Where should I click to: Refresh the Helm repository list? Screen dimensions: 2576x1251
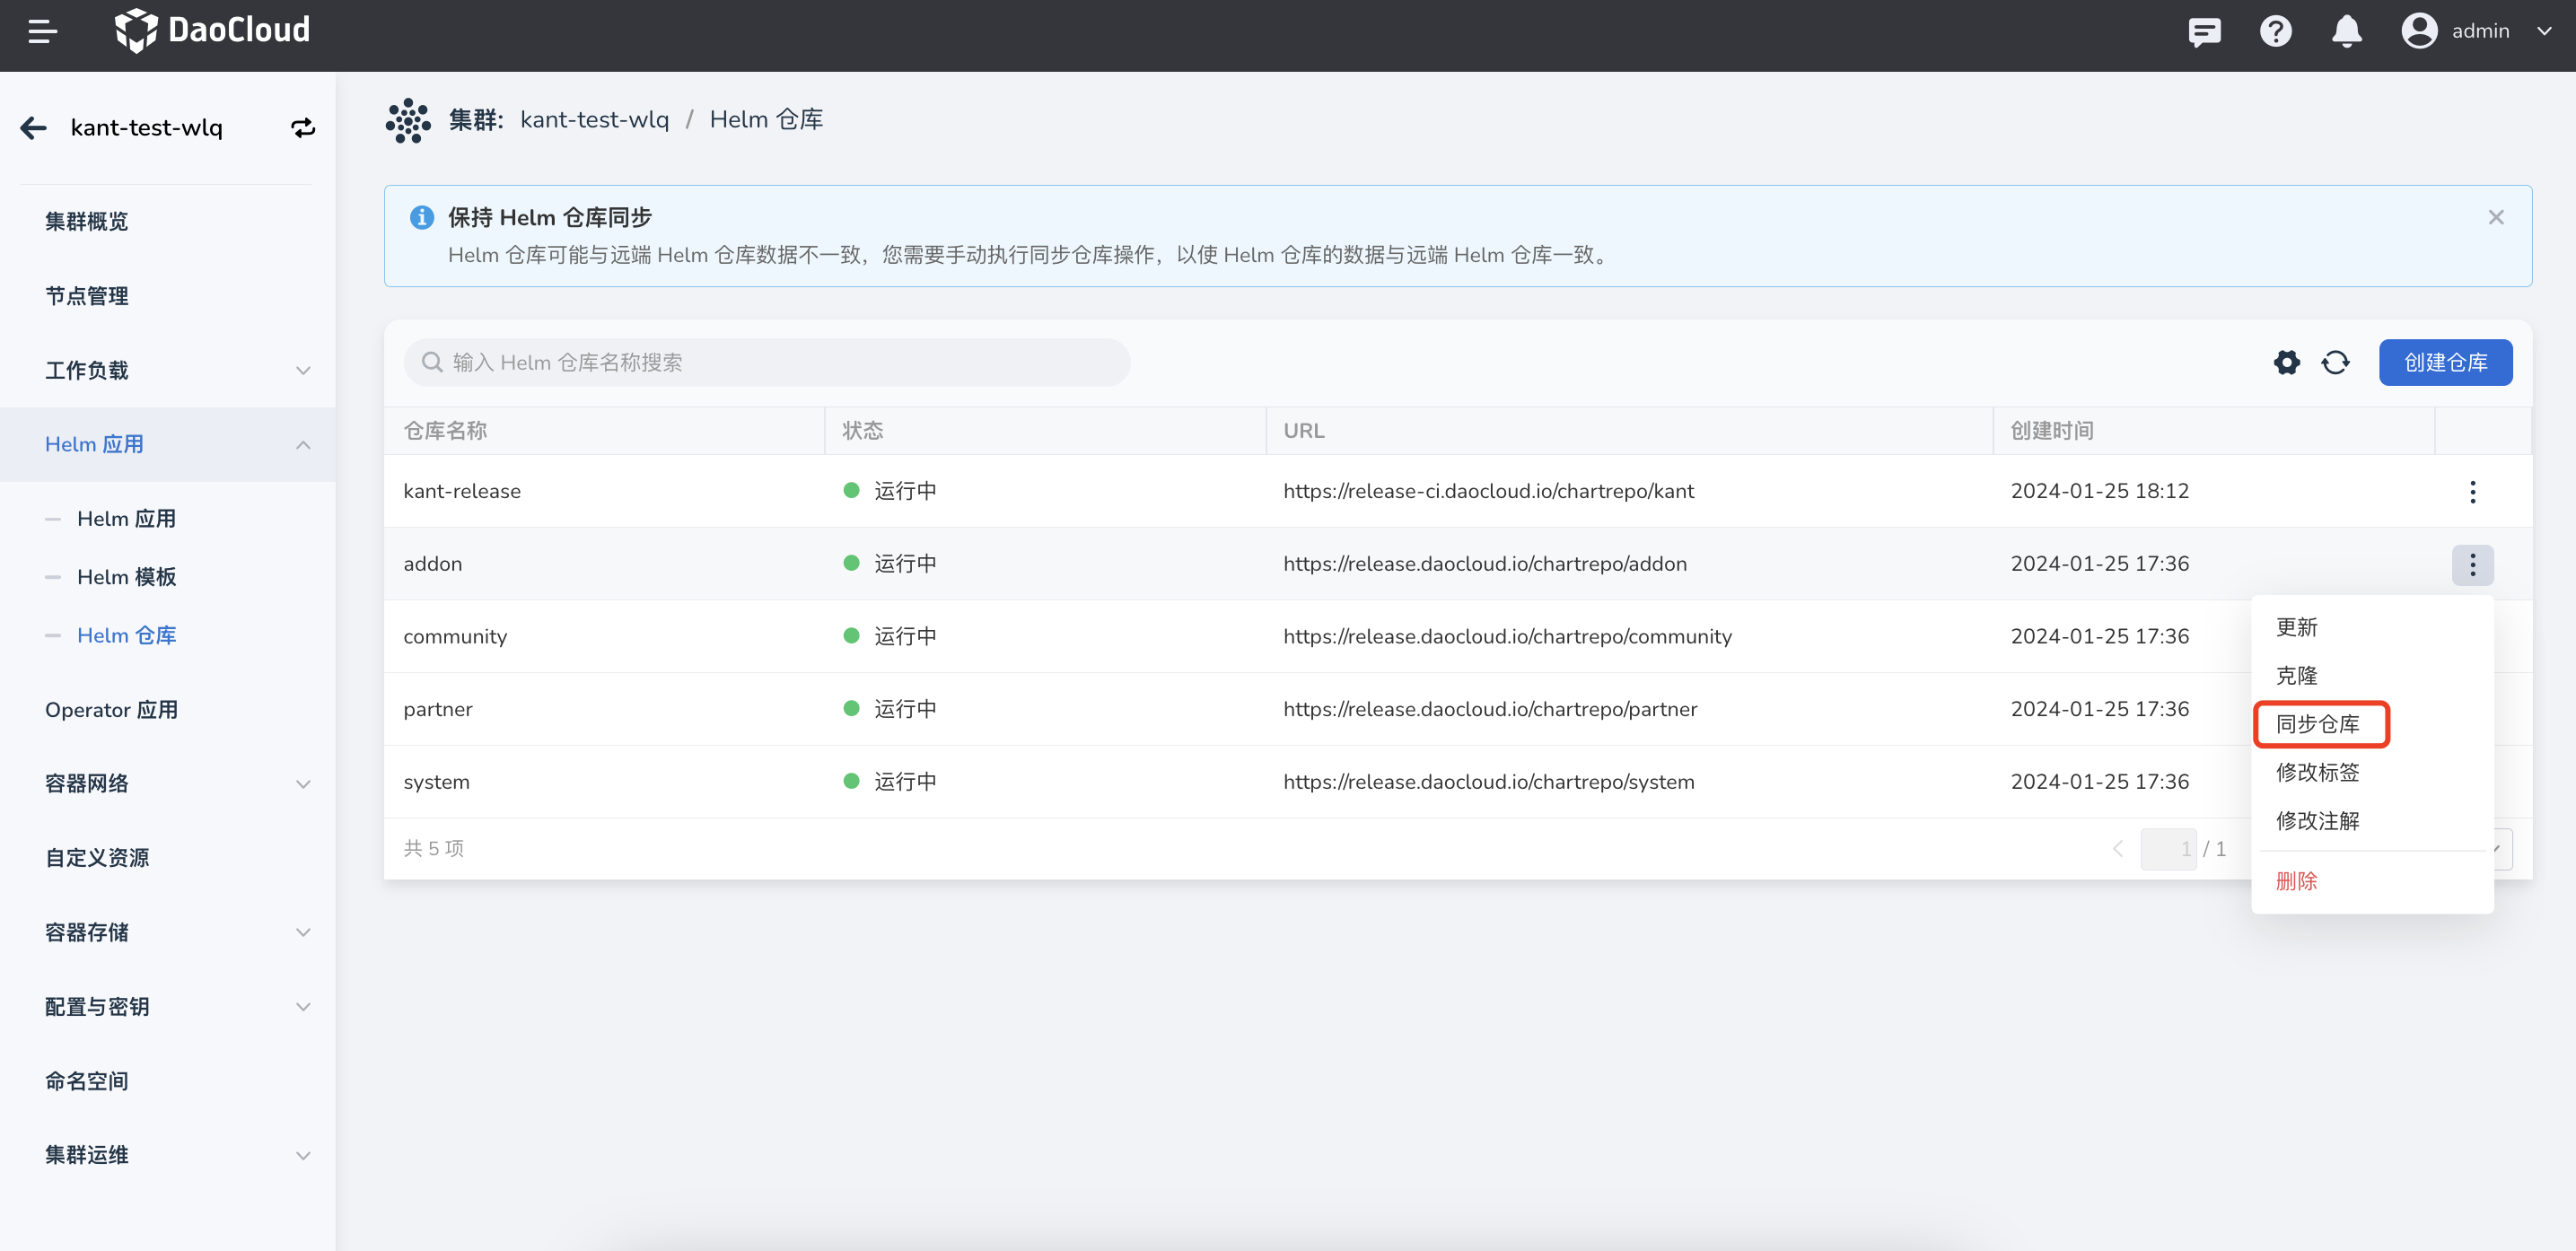point(2335,362)
